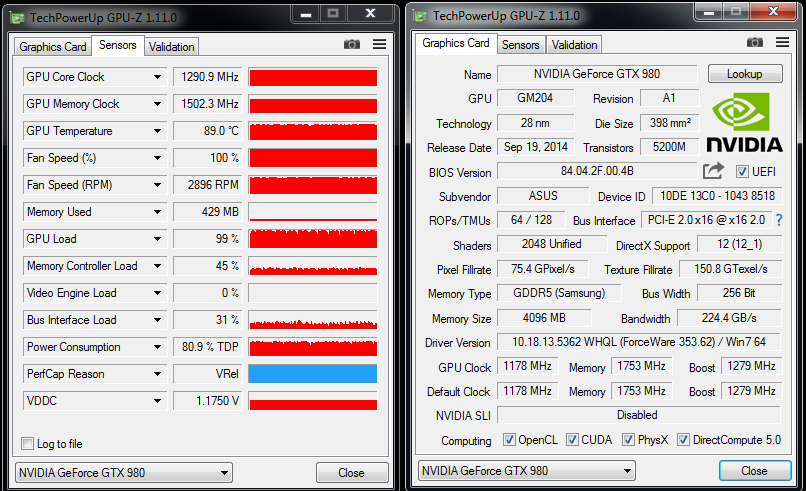
Task: Click the Subvendor ASUS field
Action: 543,196
